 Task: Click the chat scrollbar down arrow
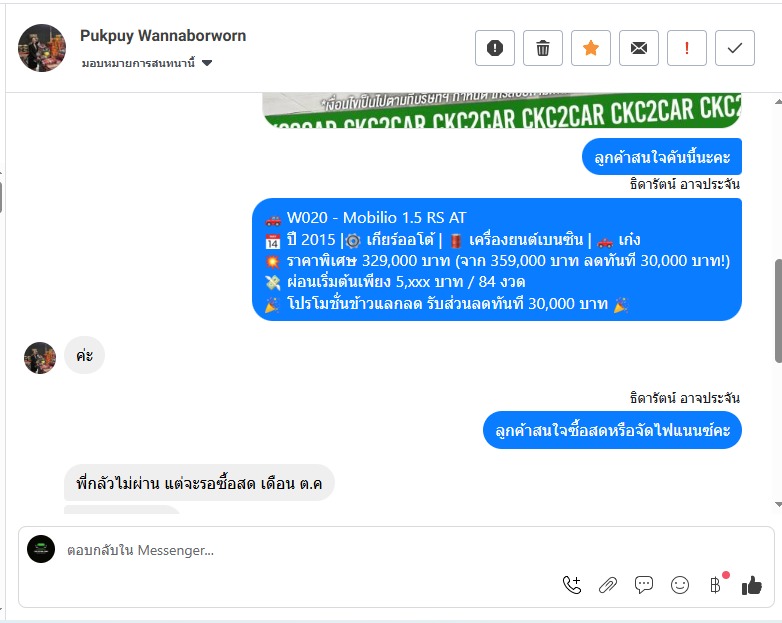(778, 504)
